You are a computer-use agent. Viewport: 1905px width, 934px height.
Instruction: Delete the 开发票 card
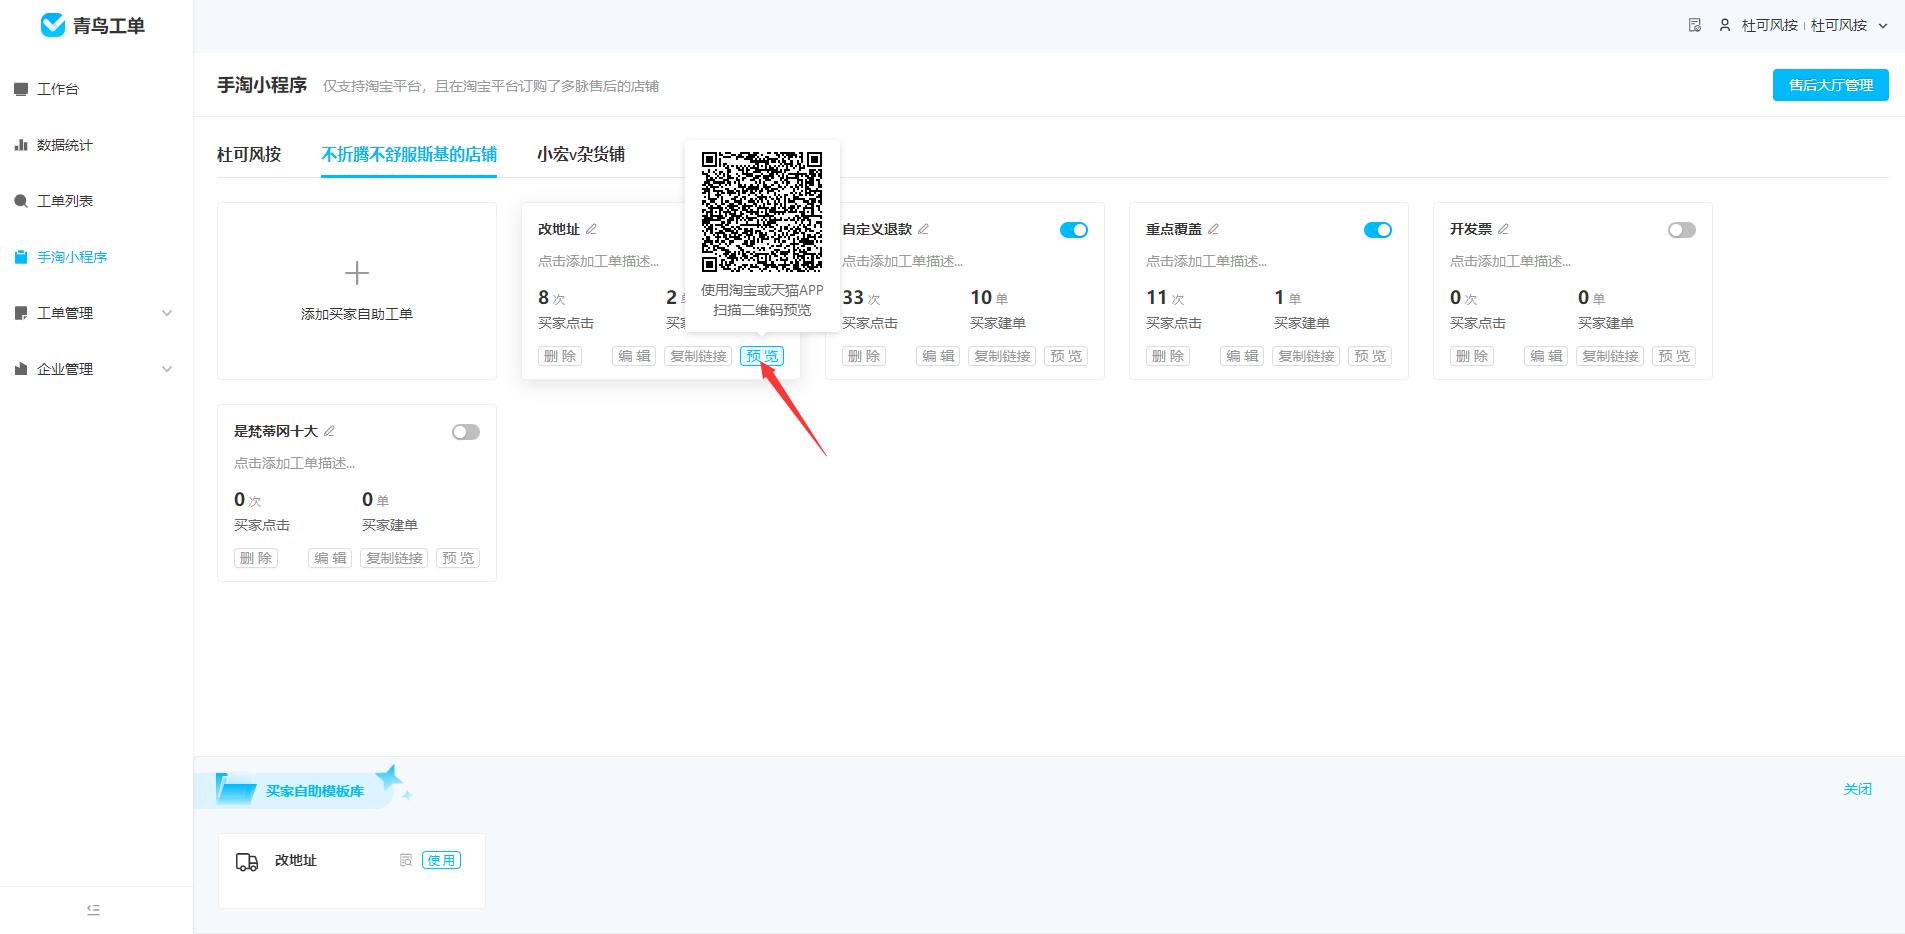(1472, 356)
